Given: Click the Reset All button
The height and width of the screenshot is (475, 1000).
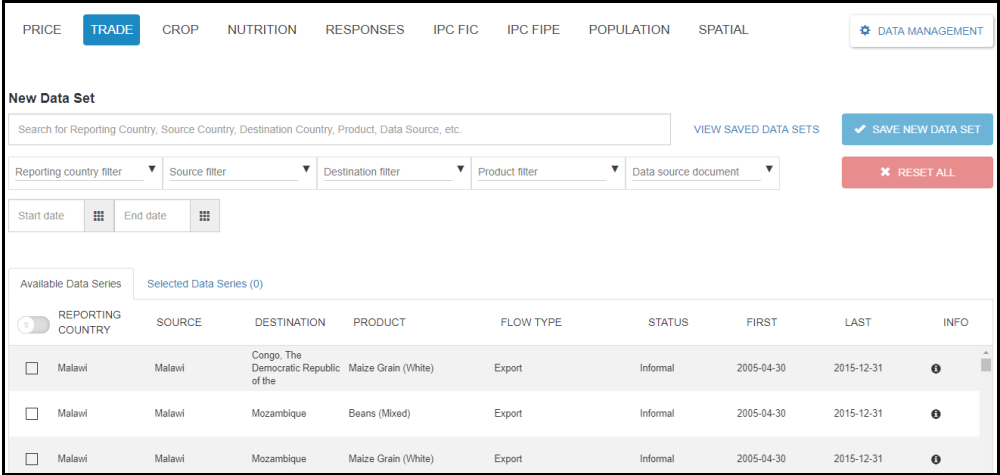Looking at the screenshot, I should (x=917, y=172).
